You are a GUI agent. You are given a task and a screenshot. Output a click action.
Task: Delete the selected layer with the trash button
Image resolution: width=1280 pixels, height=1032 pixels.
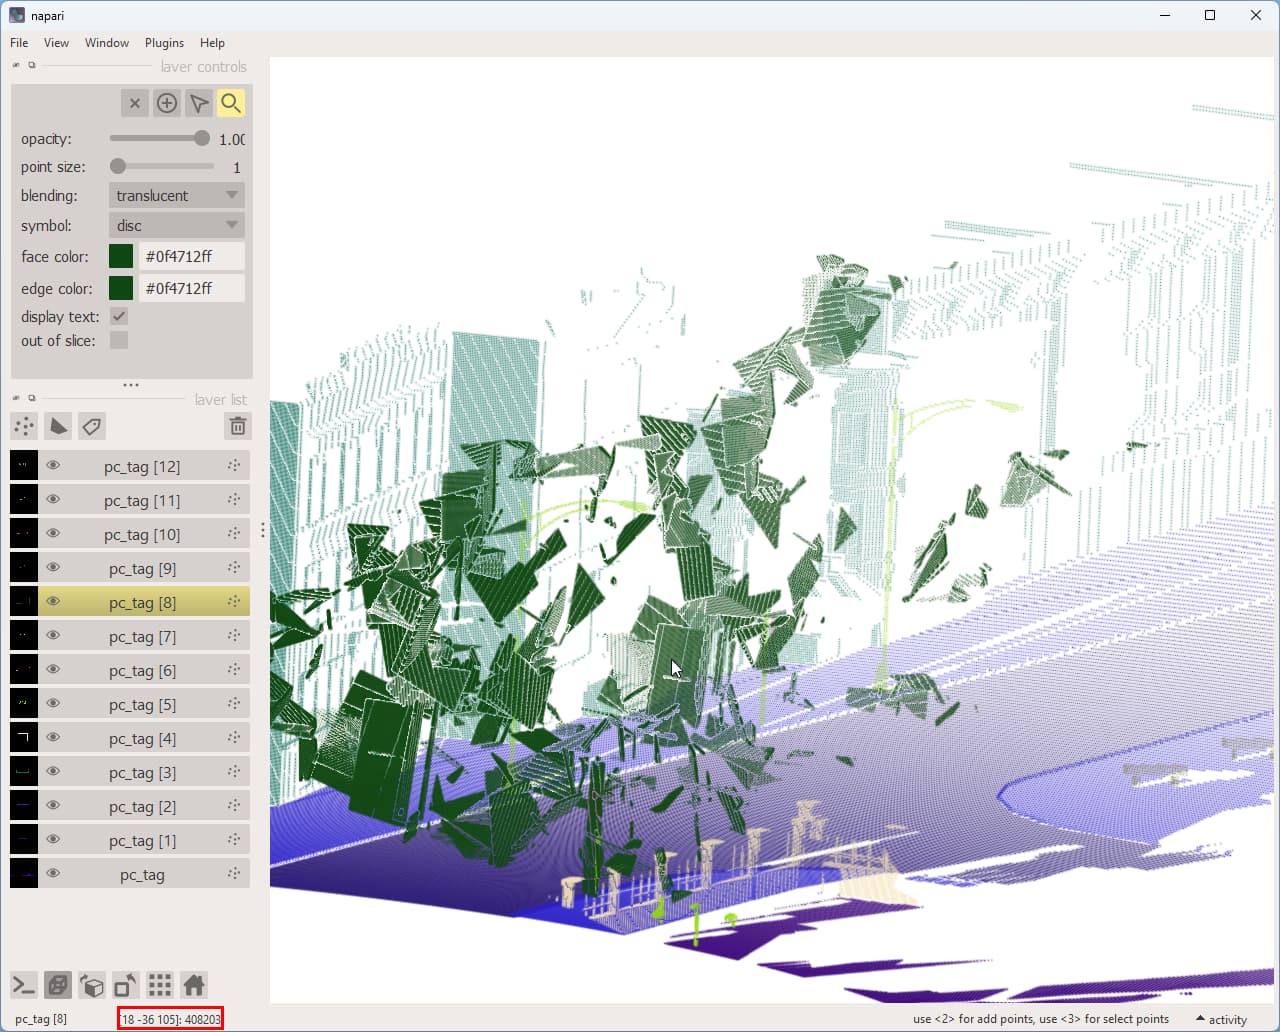237,426
